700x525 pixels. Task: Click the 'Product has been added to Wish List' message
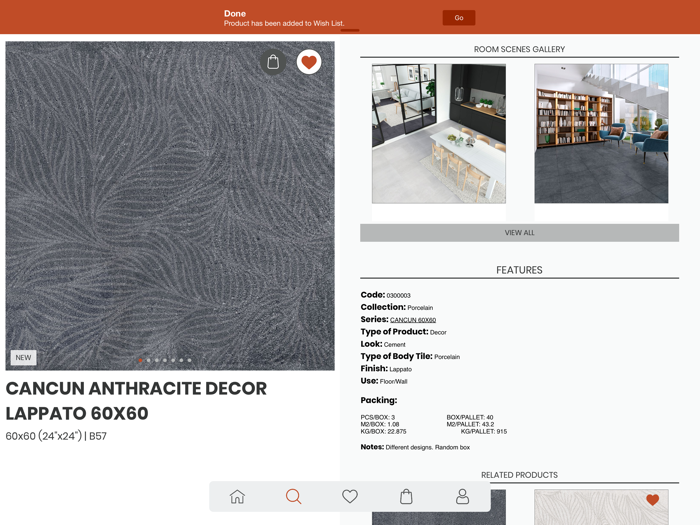[x=284, y=23]
